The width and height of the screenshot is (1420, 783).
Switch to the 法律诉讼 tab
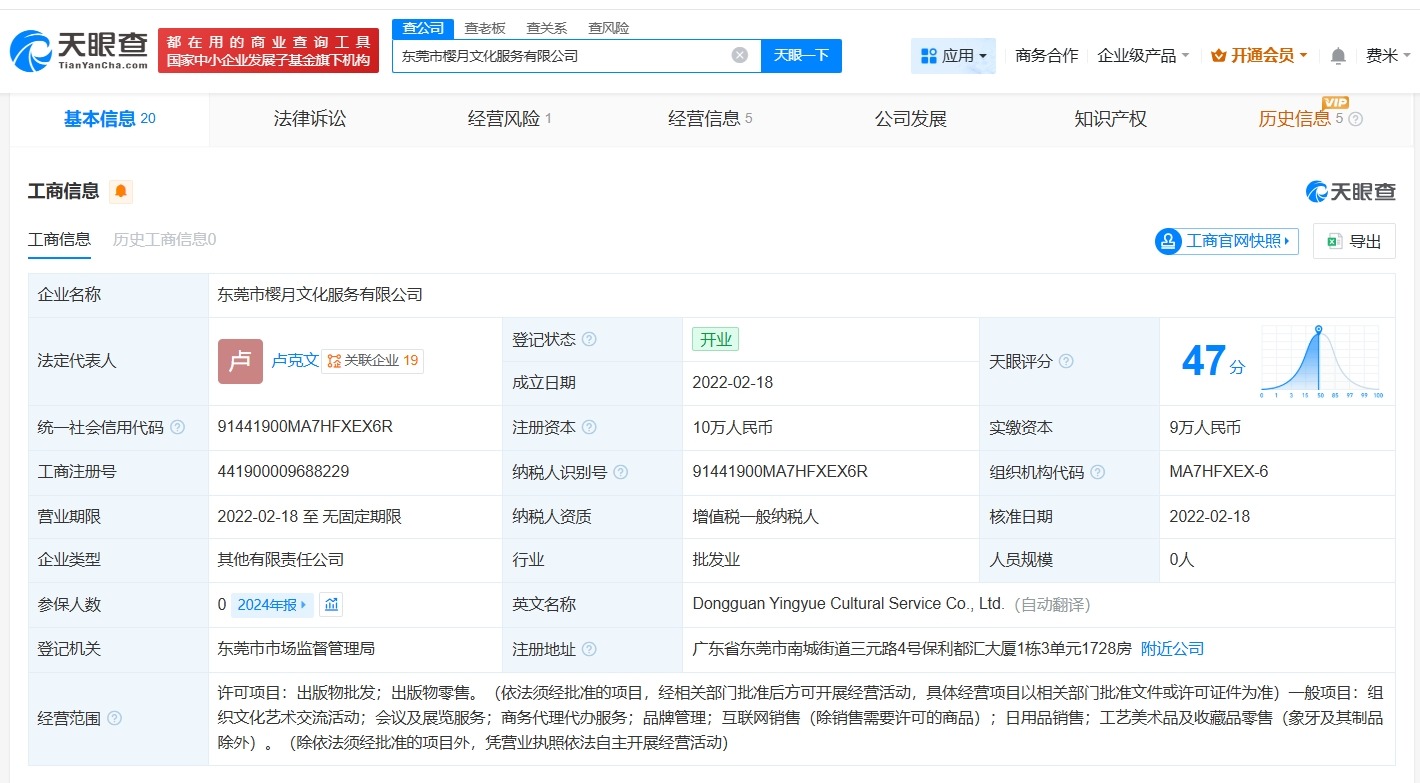(x=309, y=118)
